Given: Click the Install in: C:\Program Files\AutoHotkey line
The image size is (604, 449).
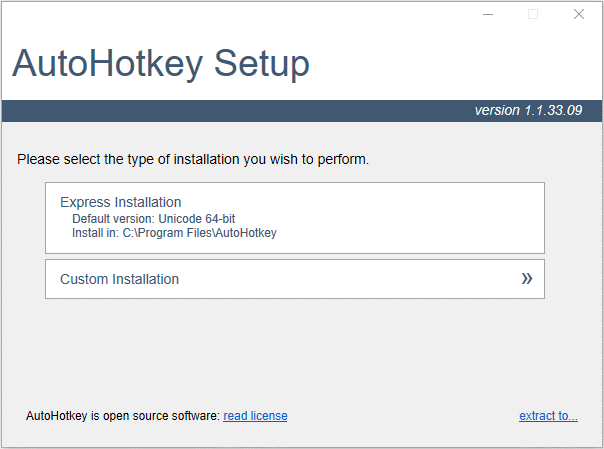Looking at the screenshot, I should 174,233.
